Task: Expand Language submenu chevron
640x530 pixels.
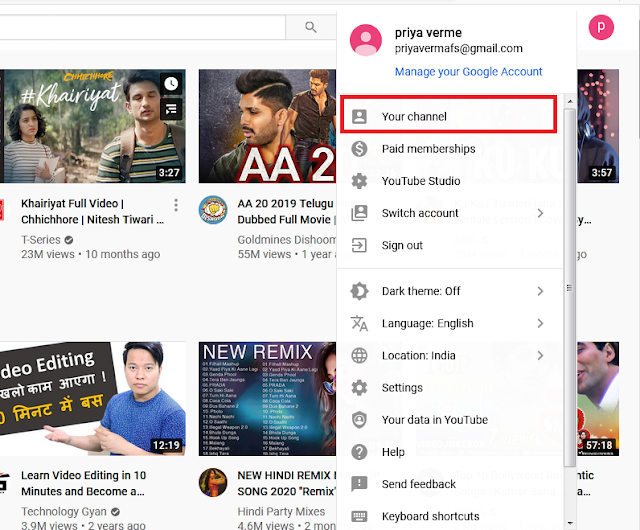Action: point(540,323)
